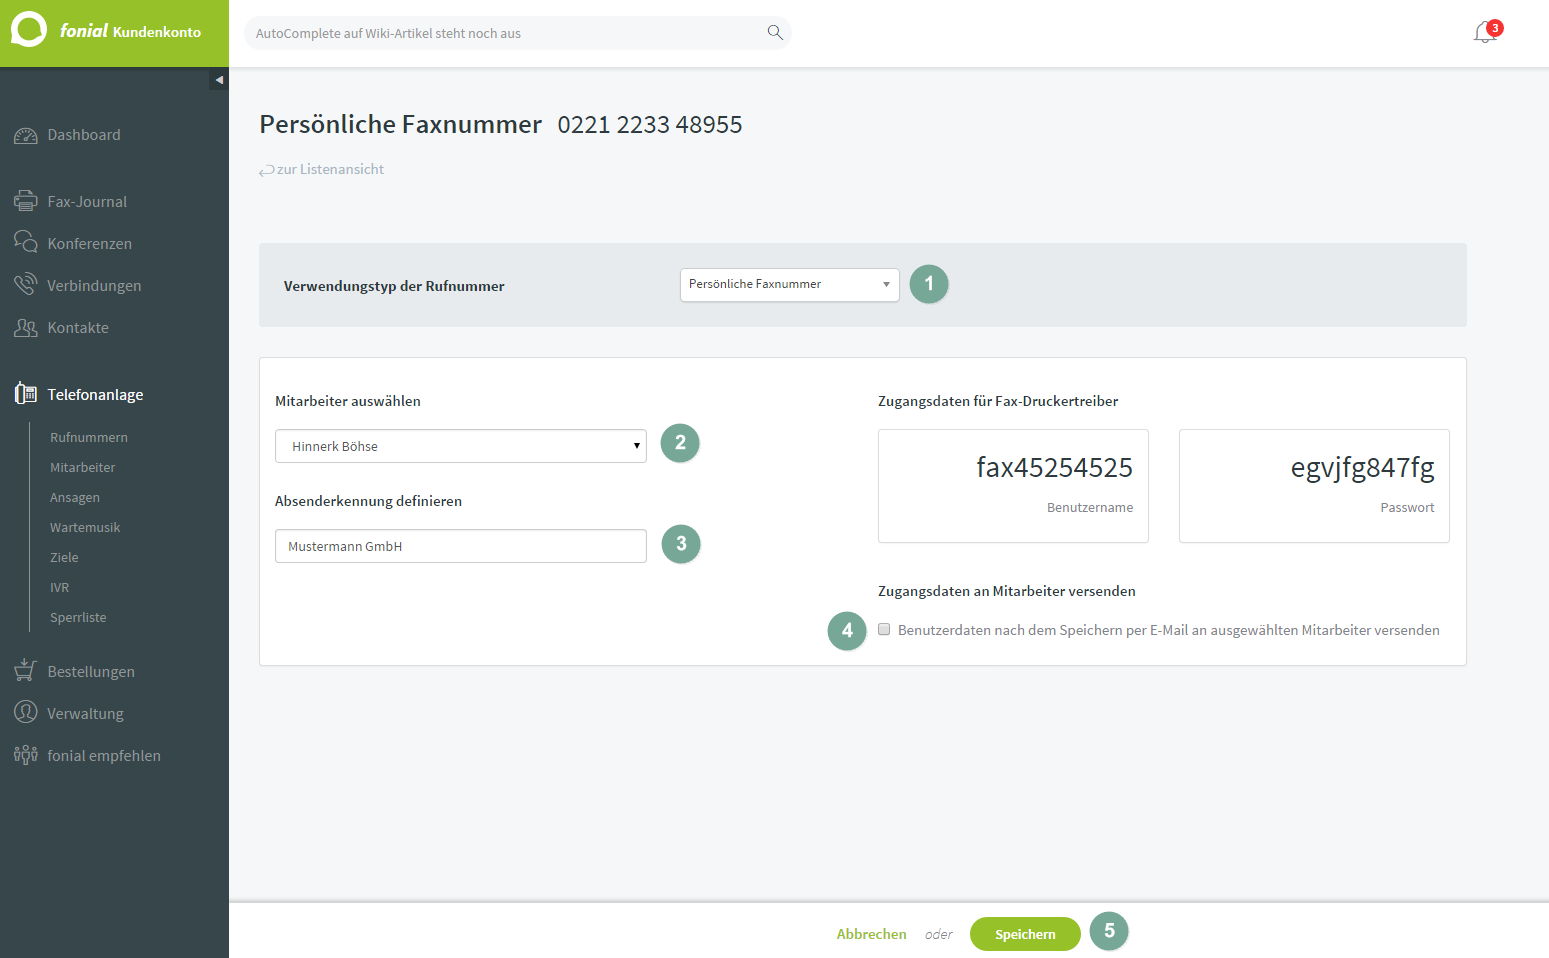Open Mitarbeiter submenu entry
The height and width of the screenshot is (958, 1549).
(83, 467)
